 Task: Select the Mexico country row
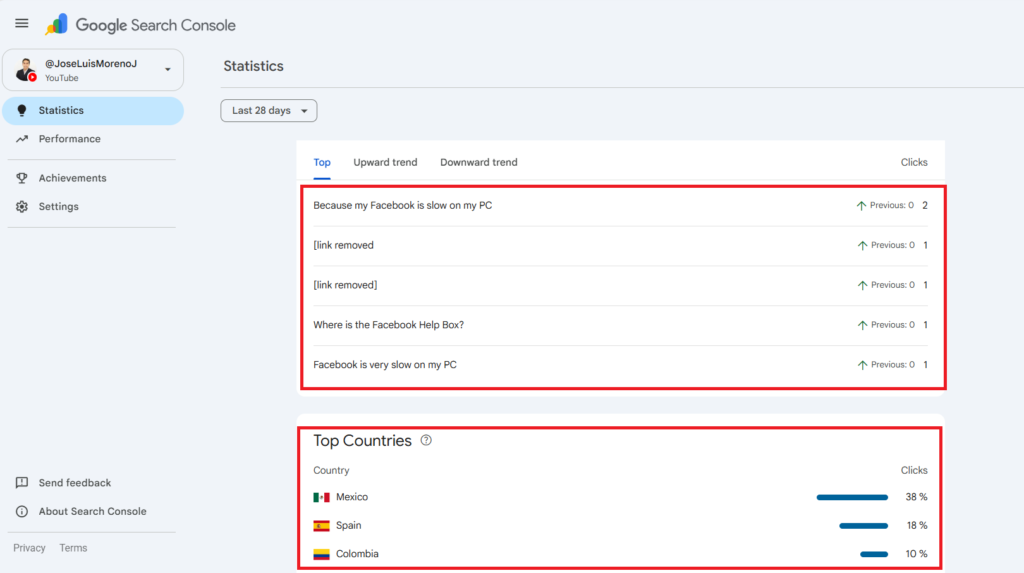620,497
